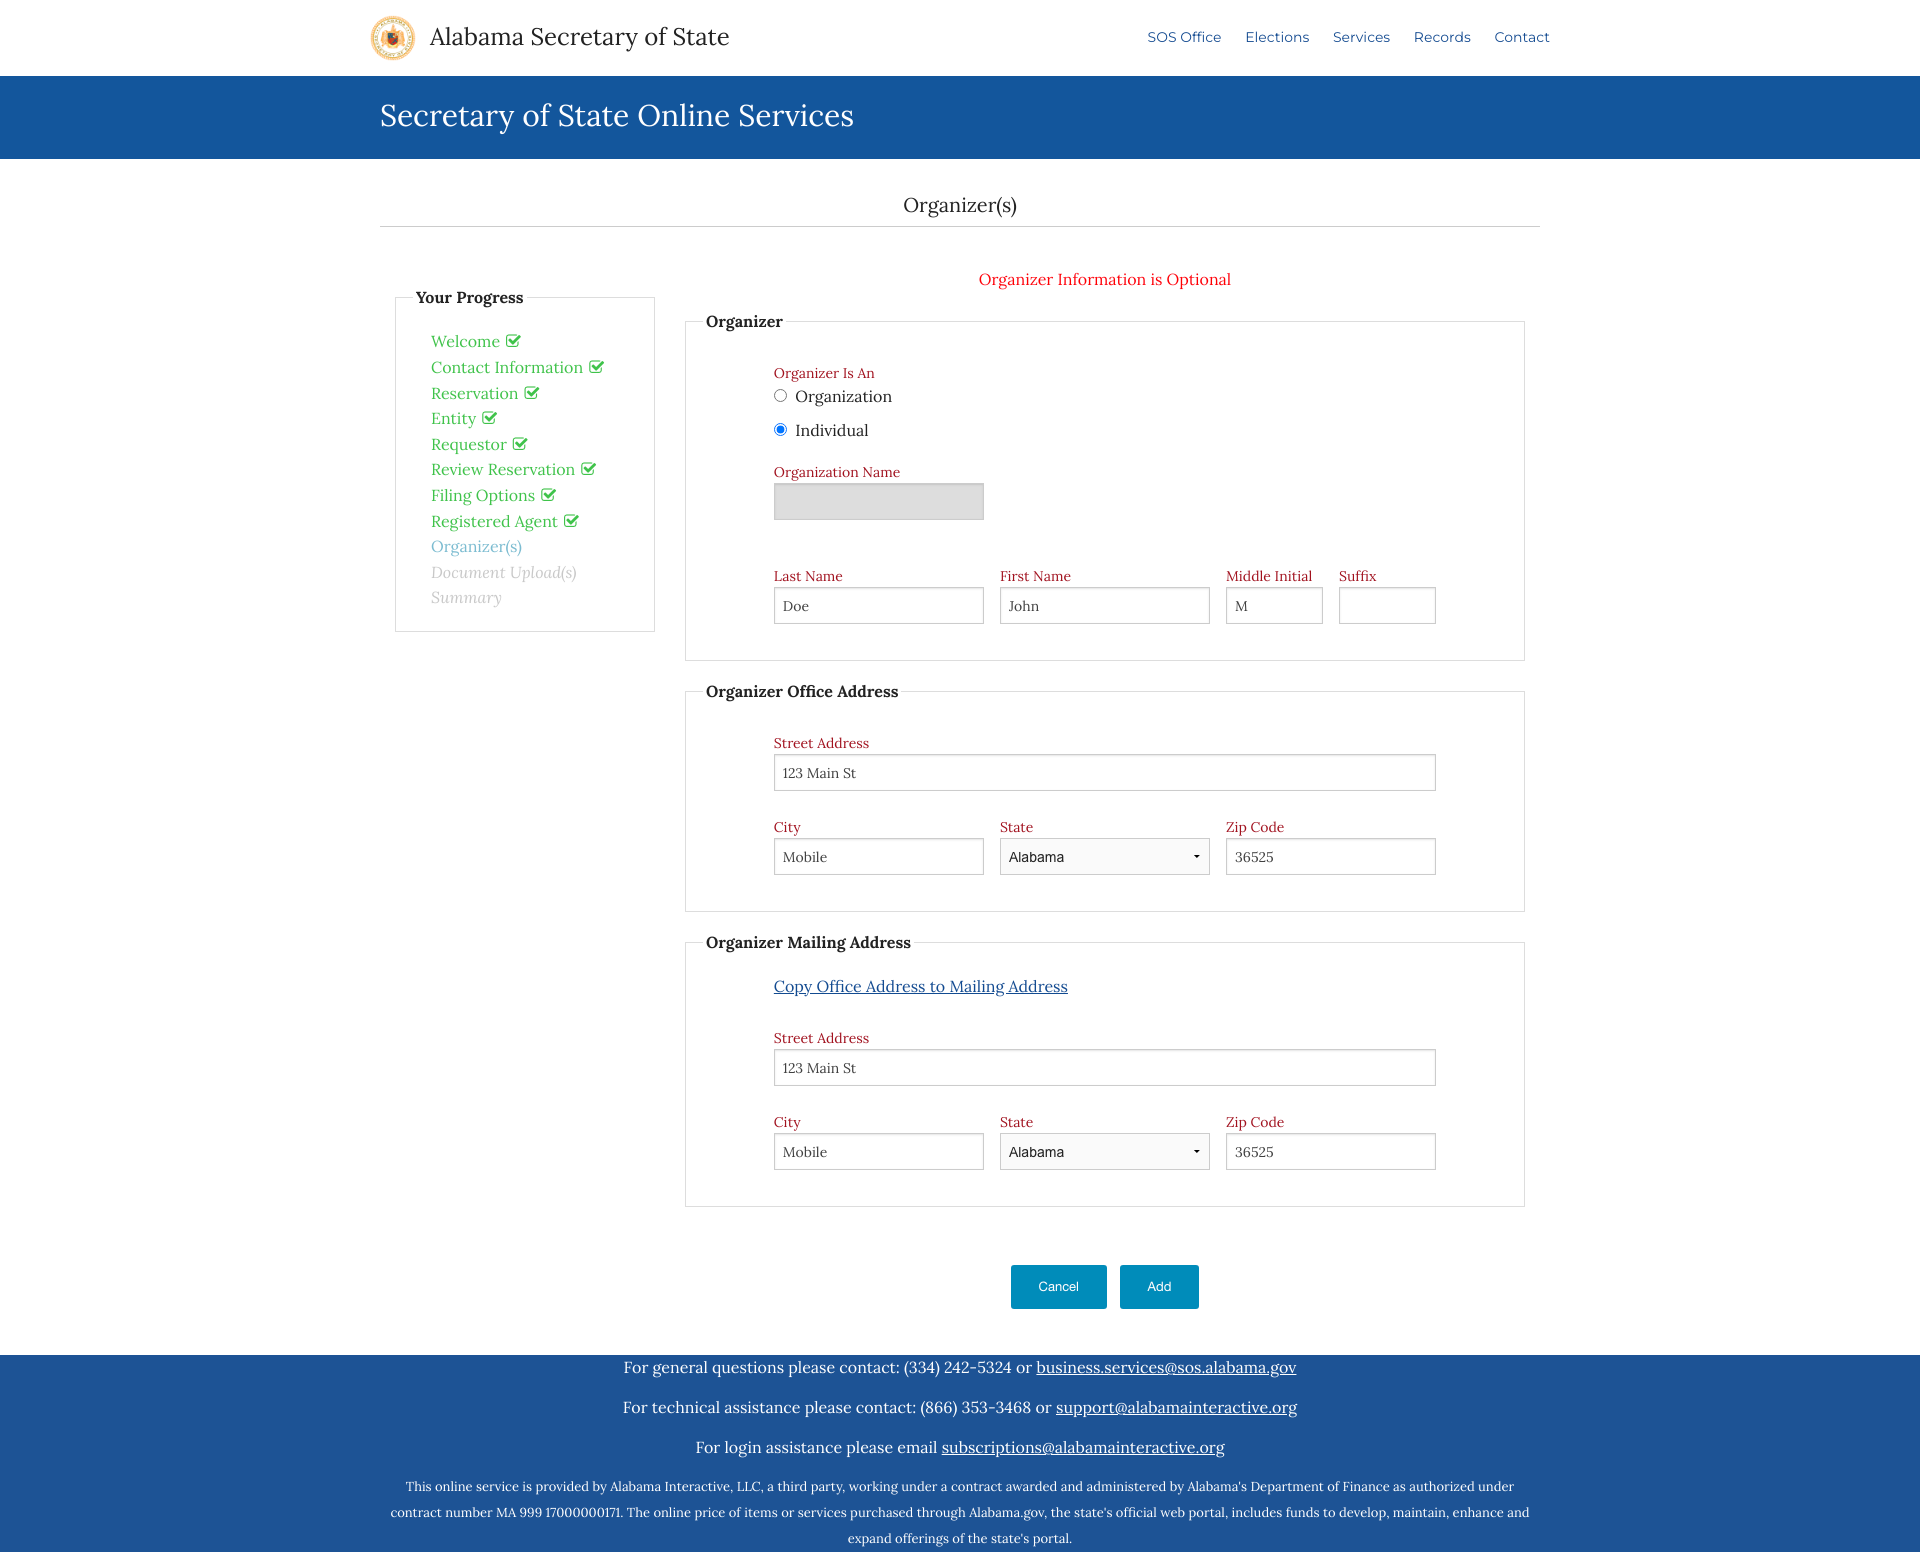Click the checkmark icon beside Review Reservation
Screen dimensions: 1920x1552
pos(588,469)
